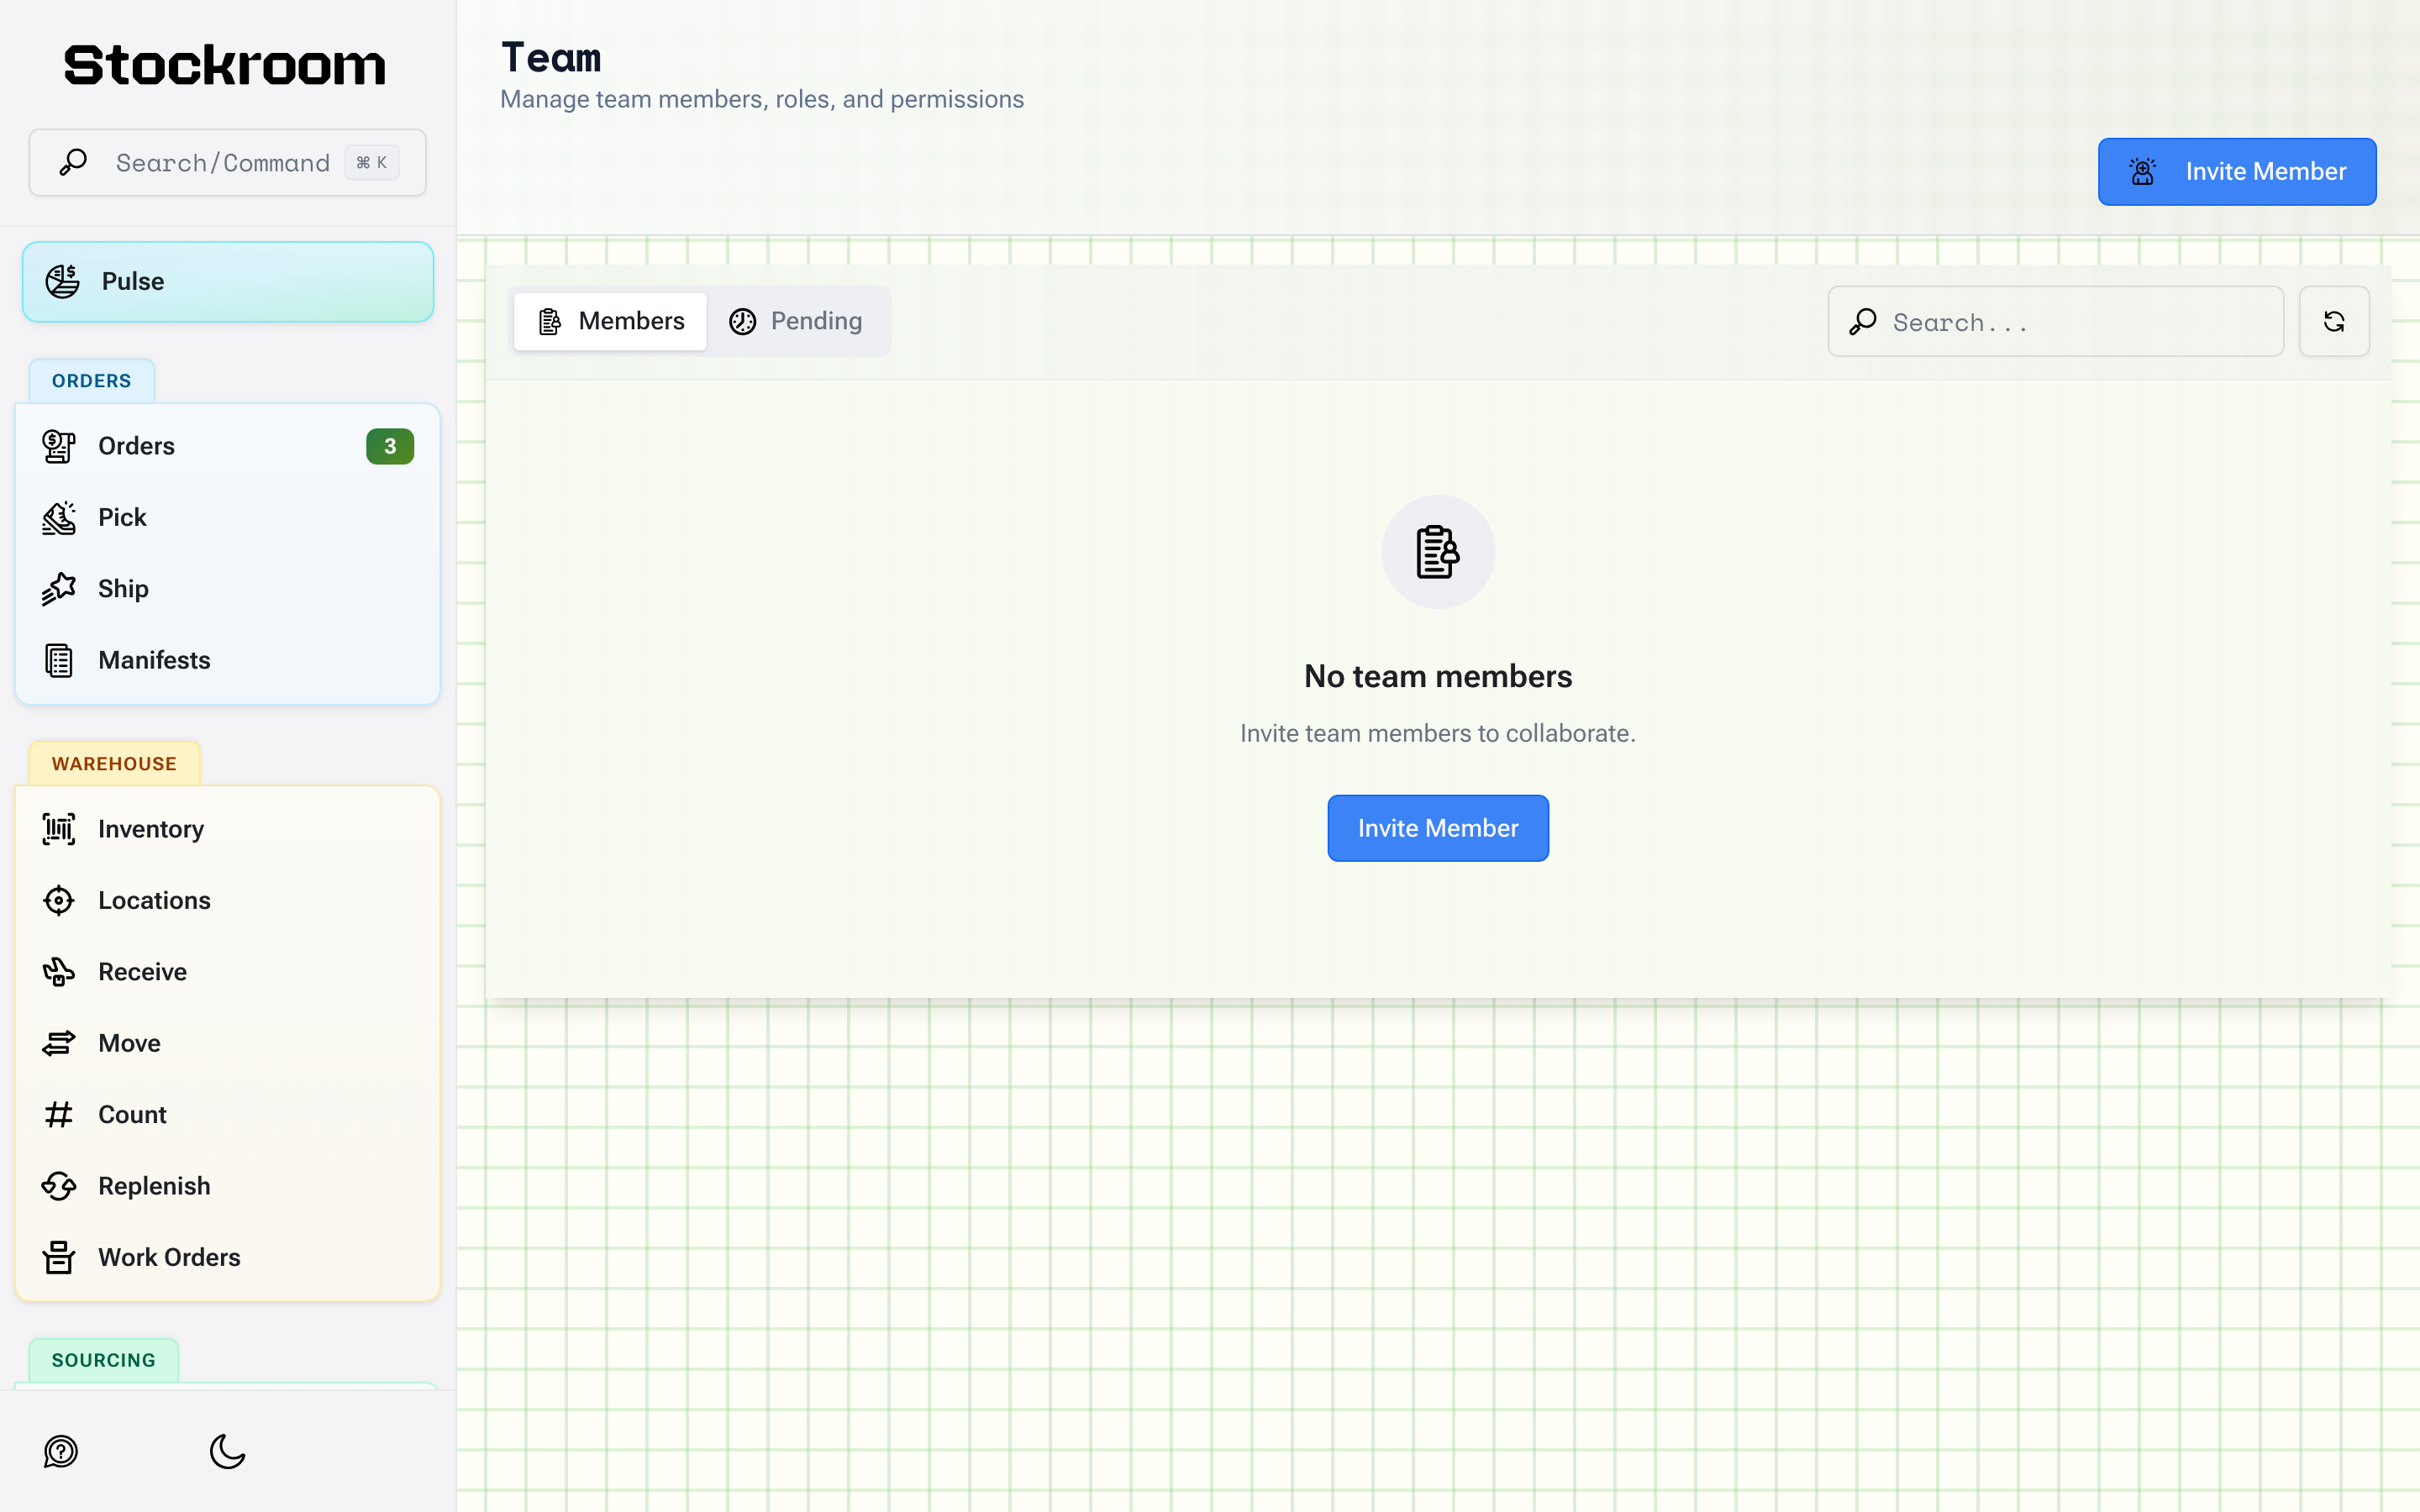2420x1512 pixels.
Task: Click the Stockroom logo
Action: tap(225, 65)
